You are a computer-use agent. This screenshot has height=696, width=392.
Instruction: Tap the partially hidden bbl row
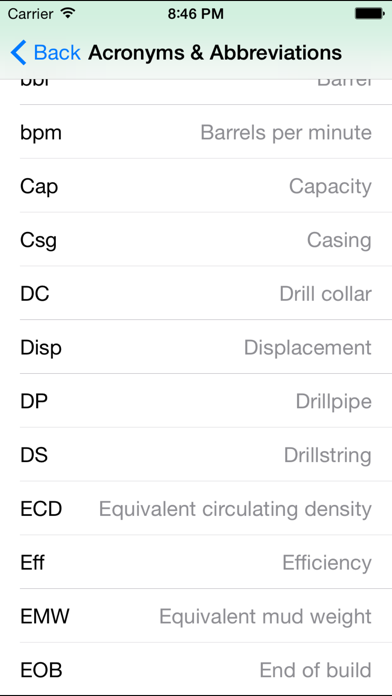[196, 92]
